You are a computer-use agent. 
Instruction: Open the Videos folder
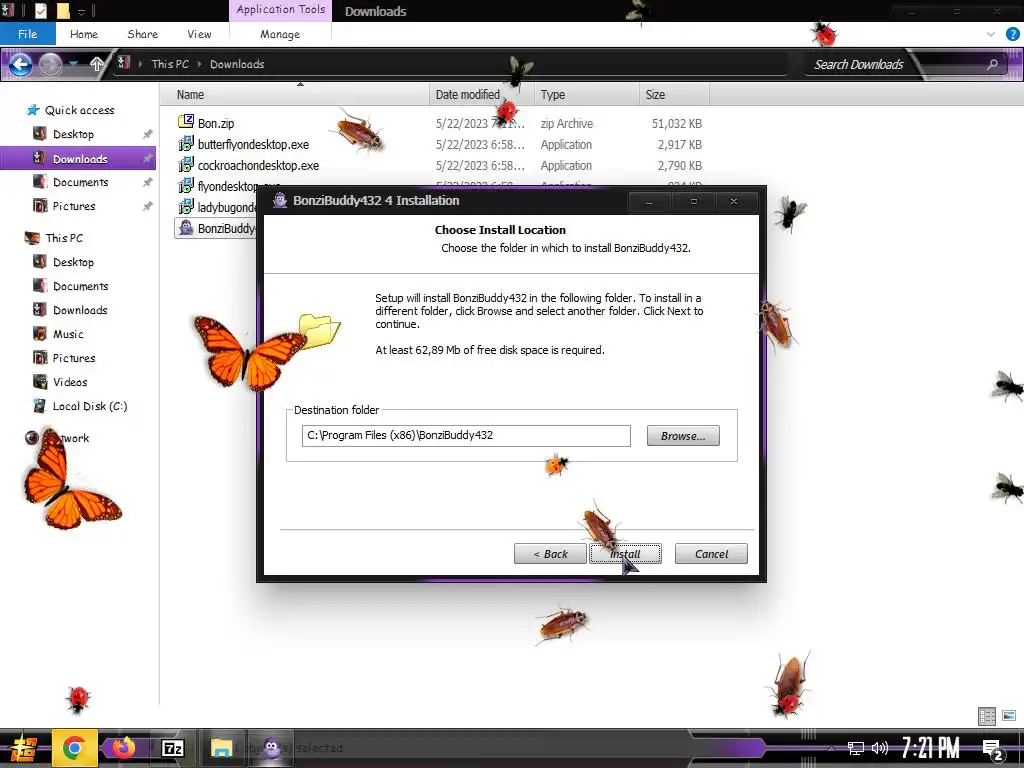(x=69, y=382)
